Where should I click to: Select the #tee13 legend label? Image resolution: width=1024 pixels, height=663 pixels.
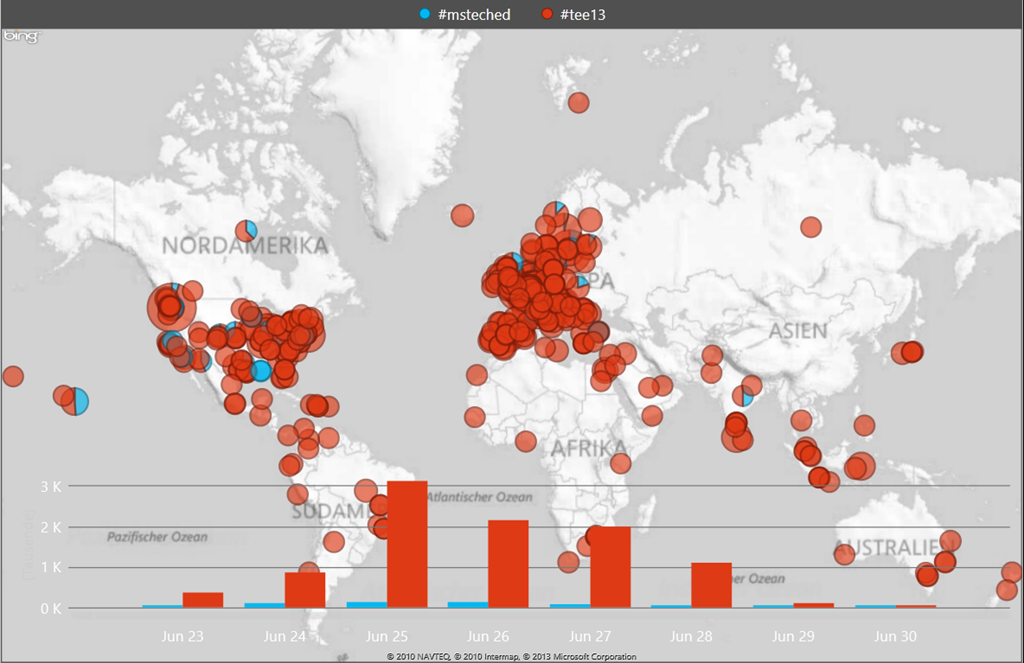coord(583,14)
